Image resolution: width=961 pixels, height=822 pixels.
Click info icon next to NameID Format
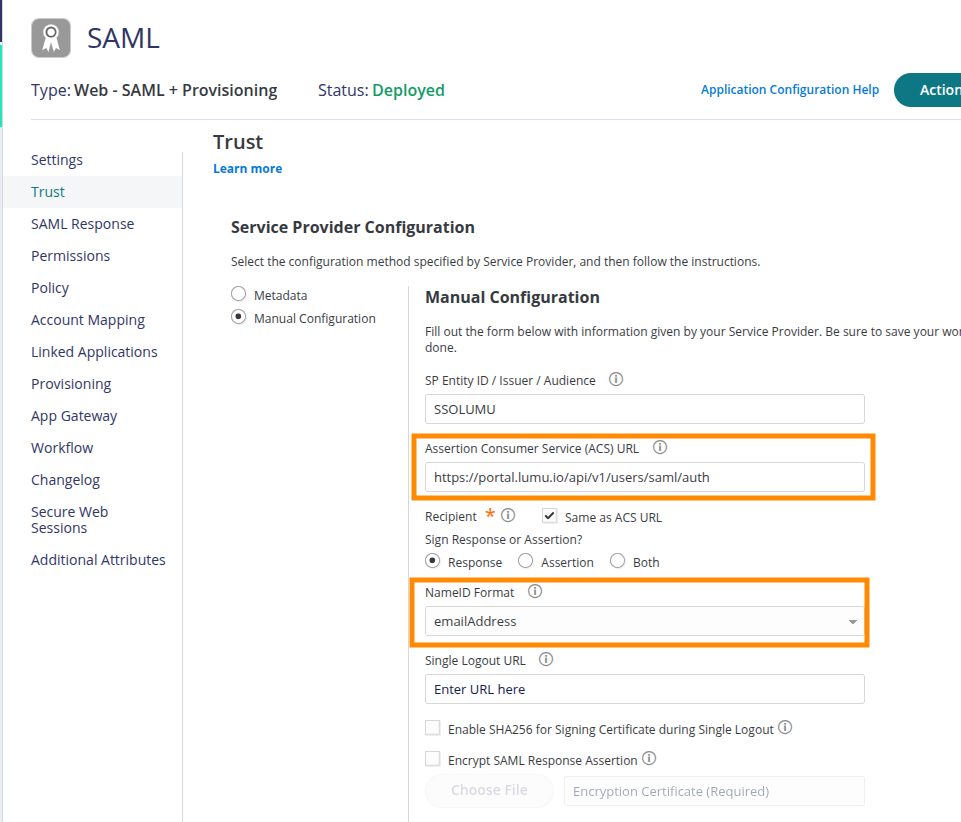coord(535,592)
